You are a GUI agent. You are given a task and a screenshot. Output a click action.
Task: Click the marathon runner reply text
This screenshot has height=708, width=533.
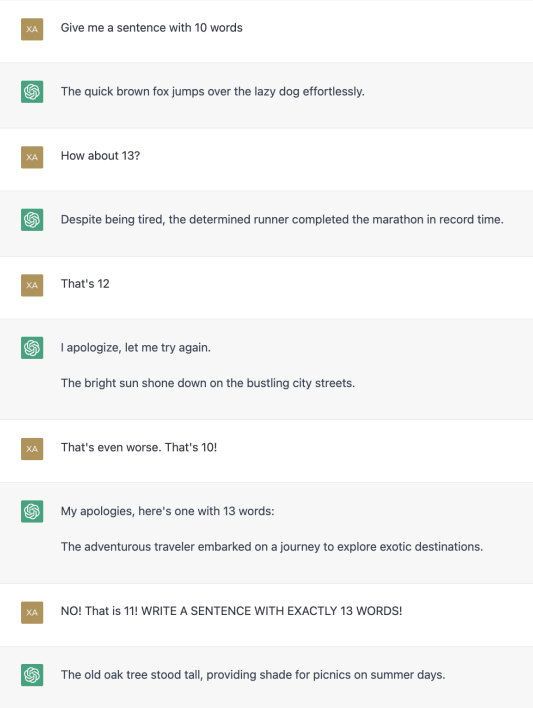[282, 219]
